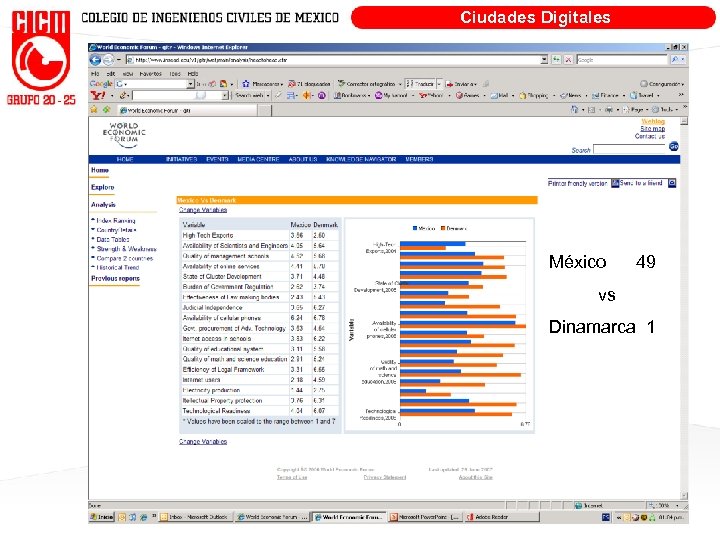This screenshot has width=720, height=540.
Task: Click the Historical Trend sidebar link
Action: 118,268
